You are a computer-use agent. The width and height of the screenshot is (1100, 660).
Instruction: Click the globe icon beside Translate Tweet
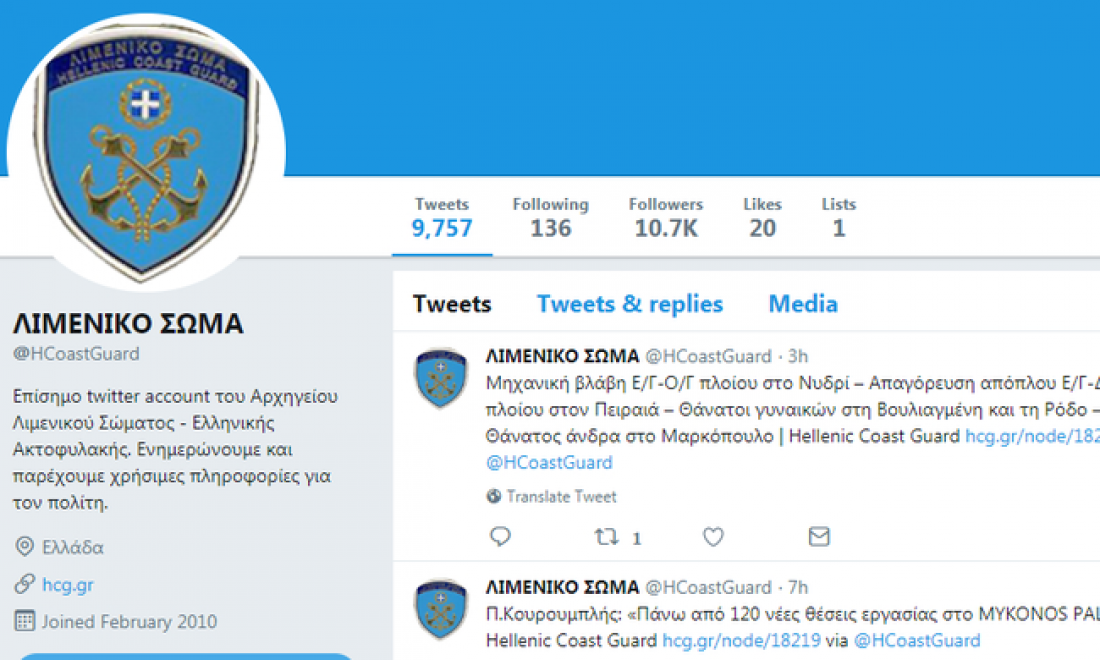pyautogui.click(x=494, y=496)
